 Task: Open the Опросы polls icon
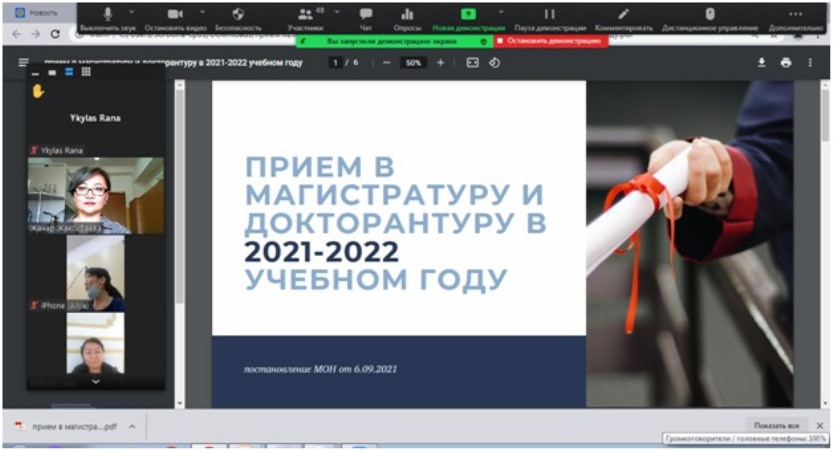[x=407, y=14]
